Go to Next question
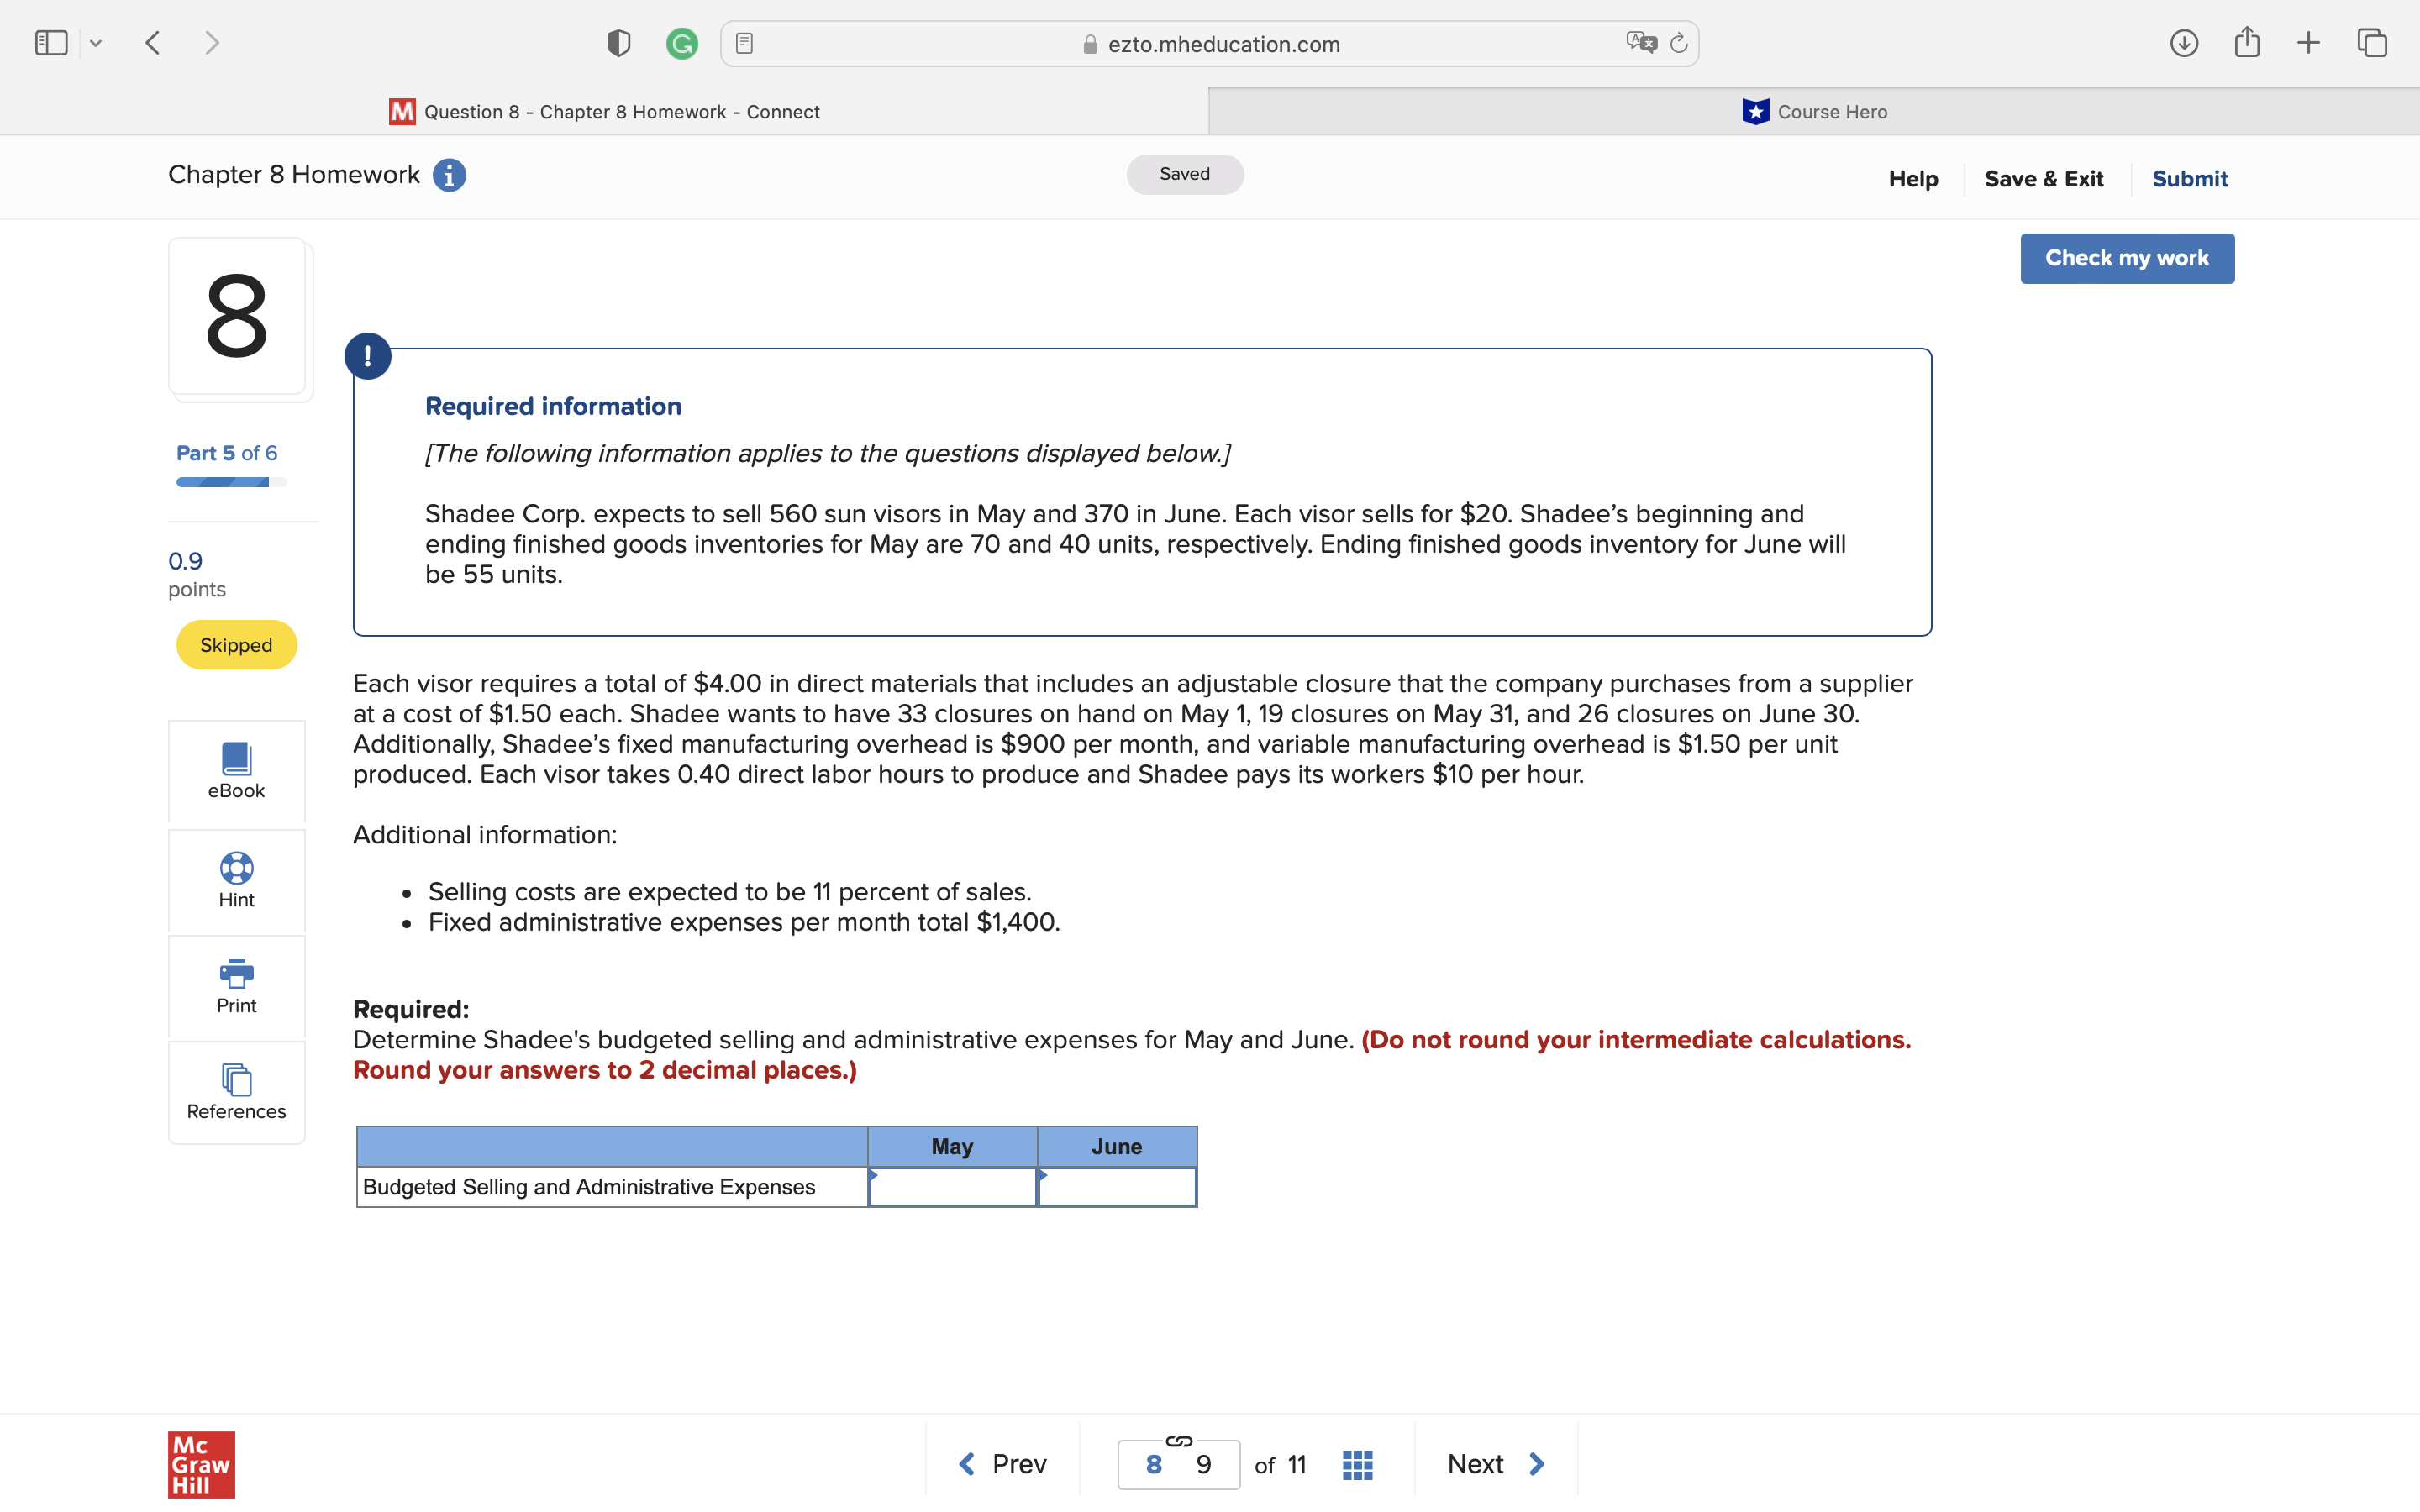The height and width of the screenshot is (1512, 2420). click(x=1495, y=1464)
